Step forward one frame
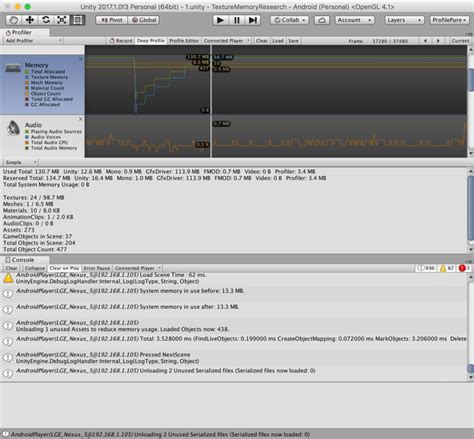Image resolution: width=474 pixels, height=439 pixels. click(253, 20)
